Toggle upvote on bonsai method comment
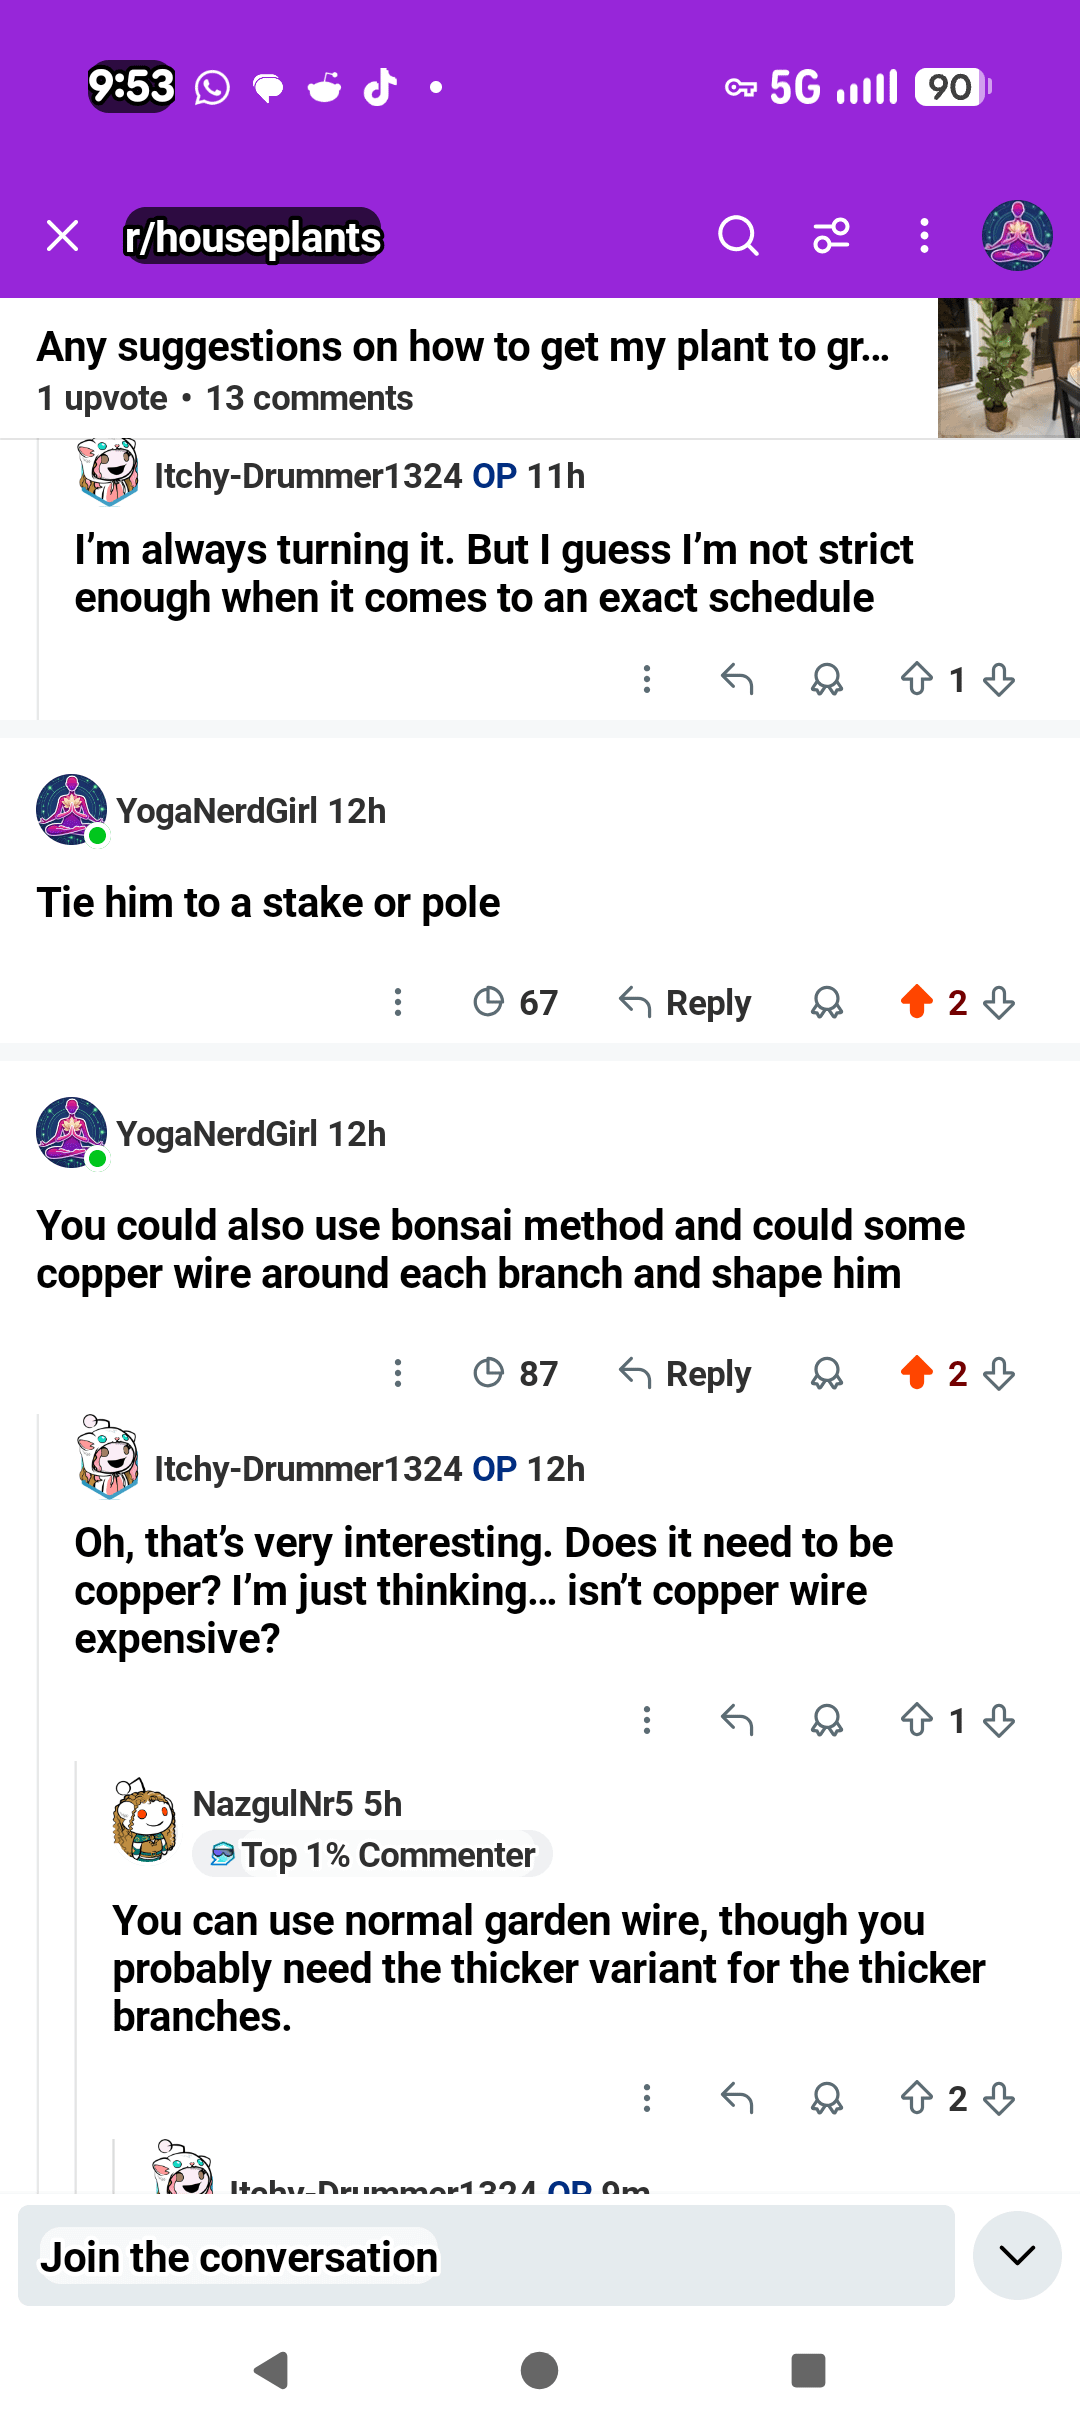The image size is (1080, 2424). [916, 1373]
